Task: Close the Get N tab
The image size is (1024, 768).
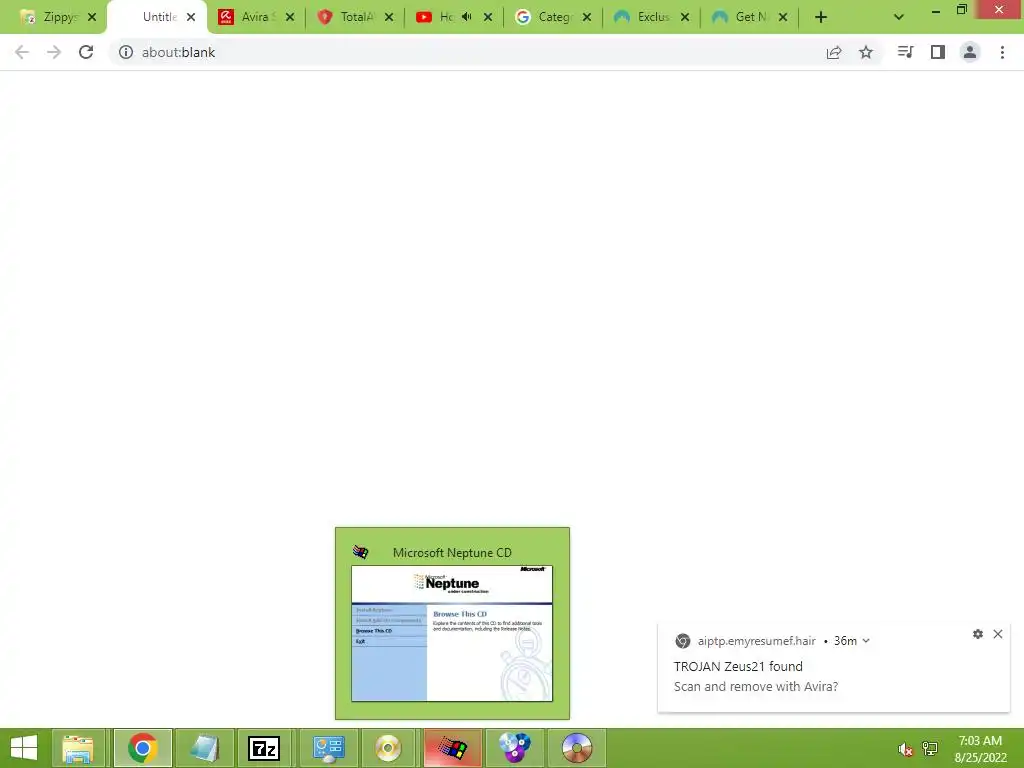Action: coord(783,17)
